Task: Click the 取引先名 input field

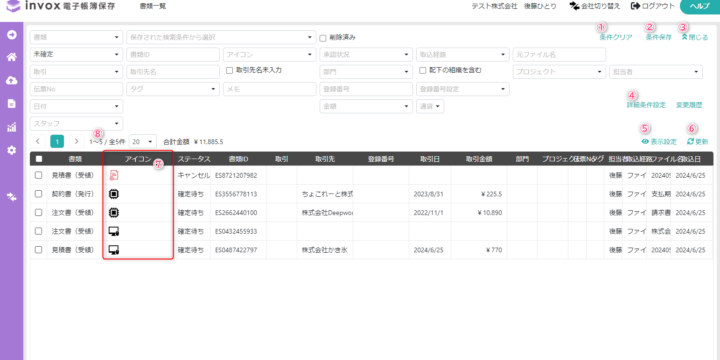Action: click(x=173, y=72)
